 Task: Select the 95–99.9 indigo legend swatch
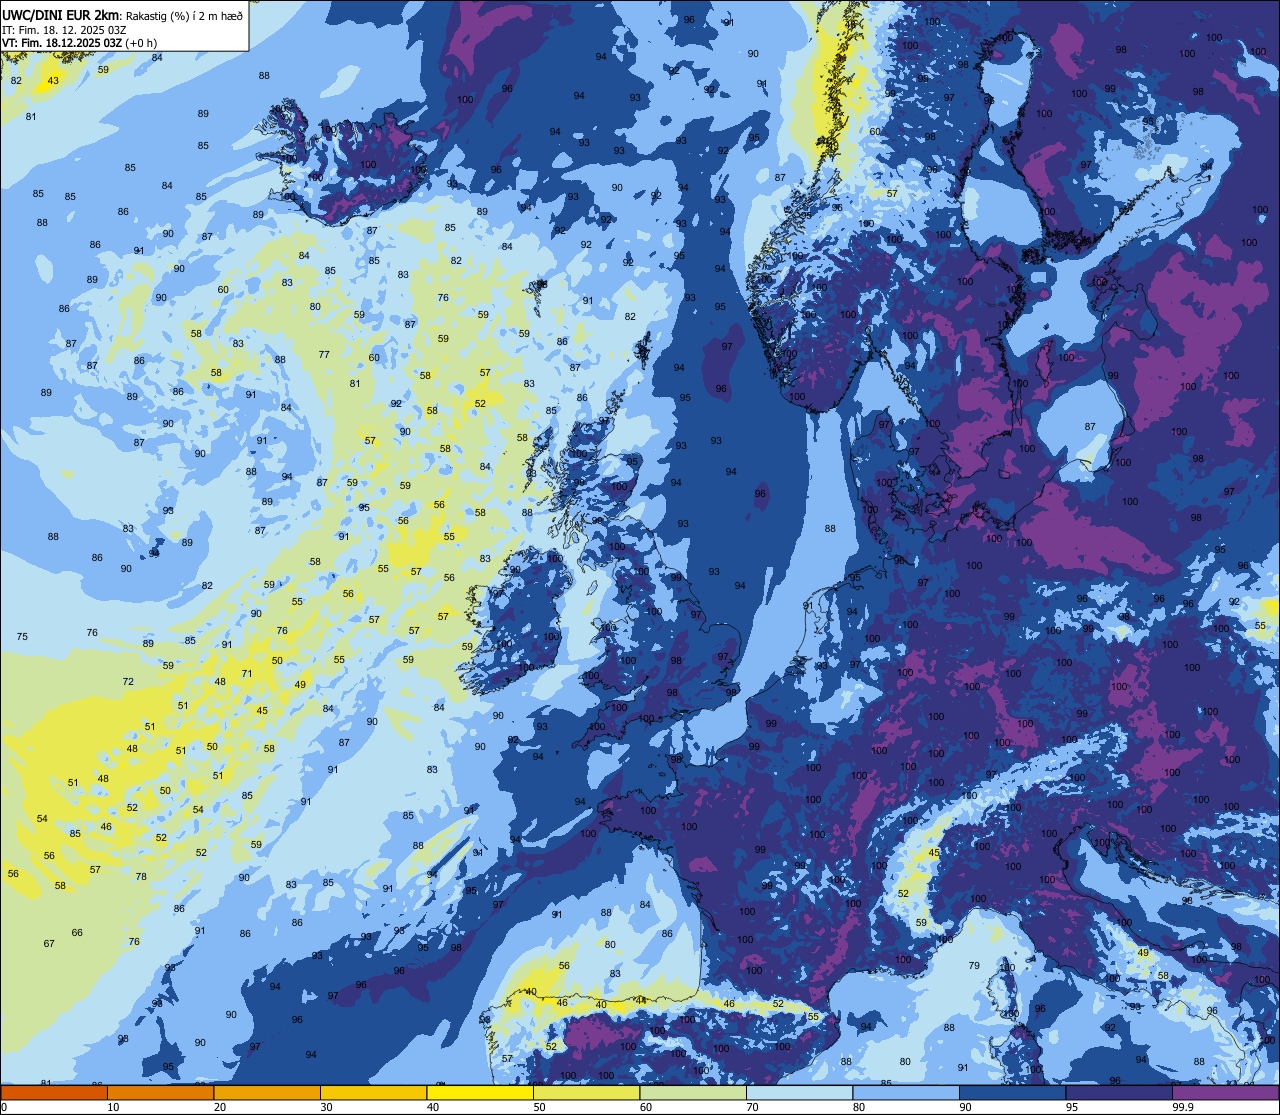pos(1119,1093)
